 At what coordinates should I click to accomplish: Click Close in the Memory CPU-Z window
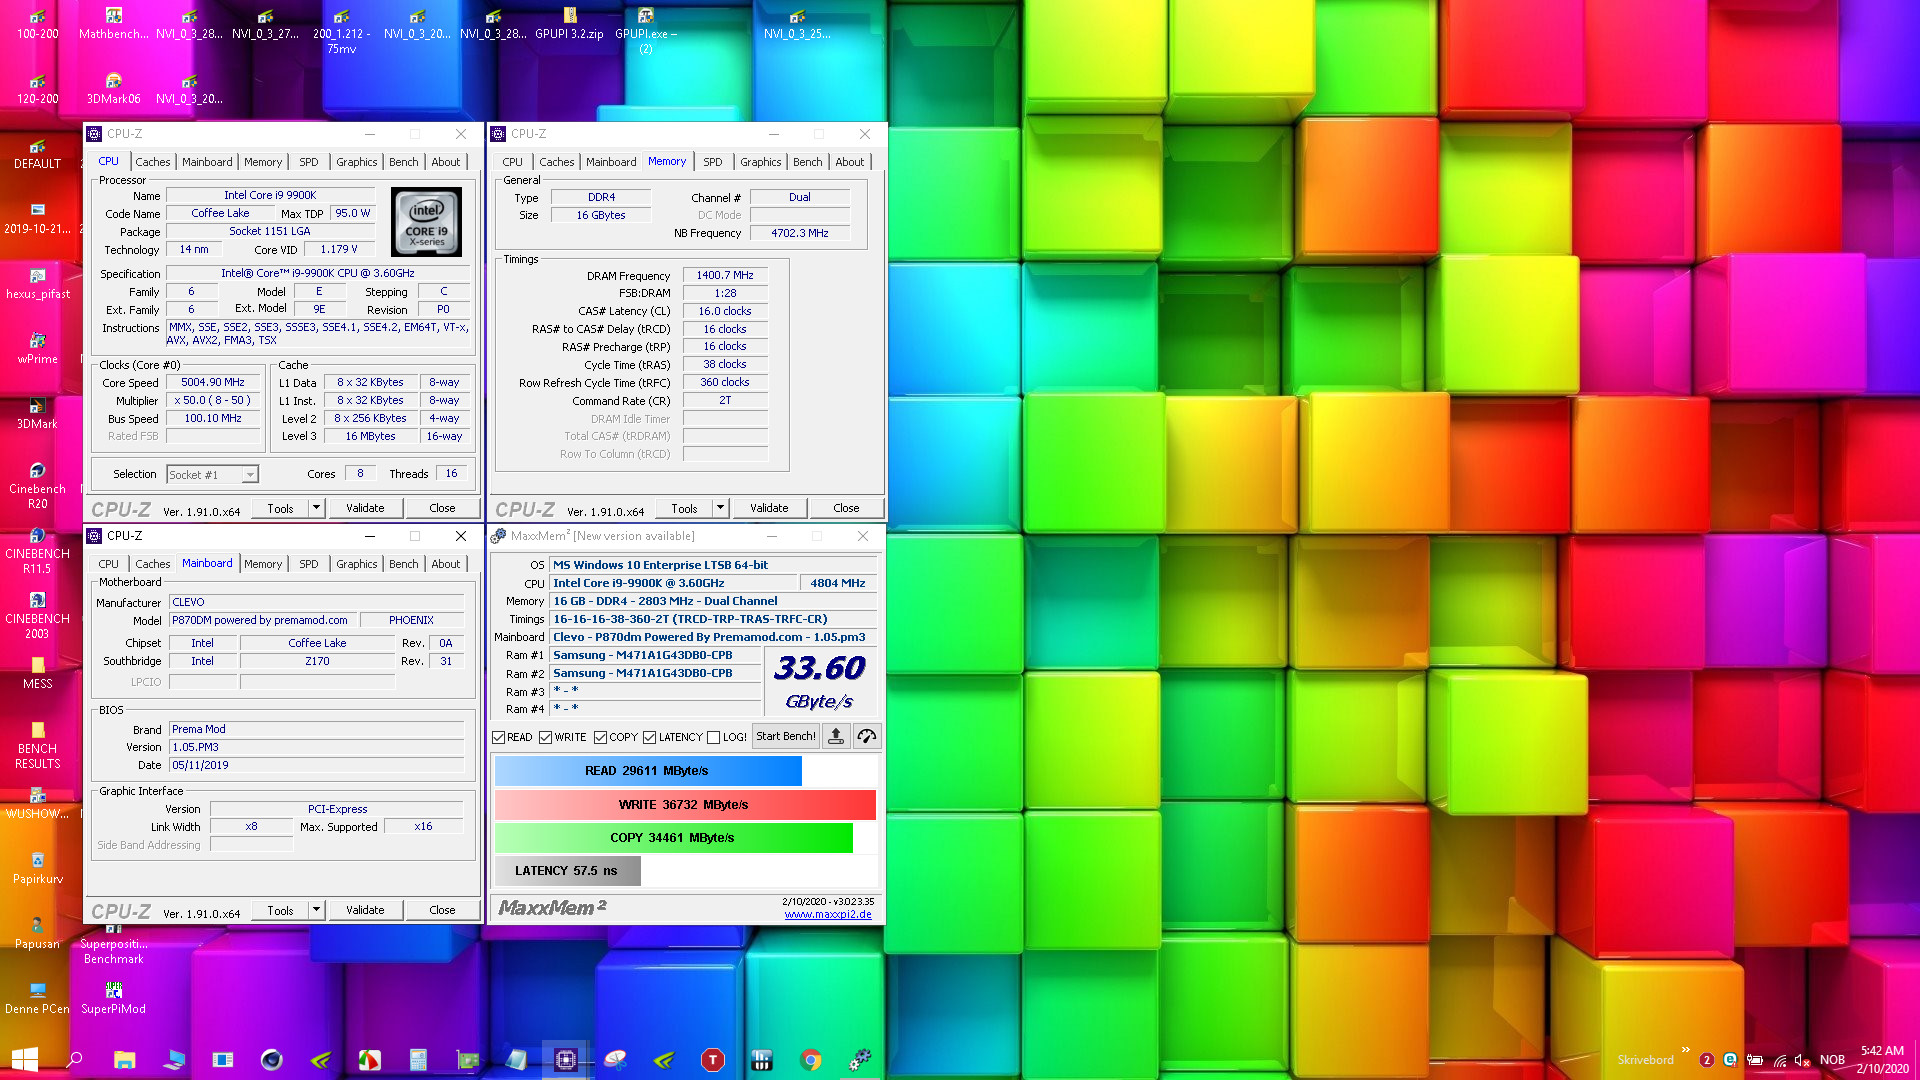tap(846, 508)
